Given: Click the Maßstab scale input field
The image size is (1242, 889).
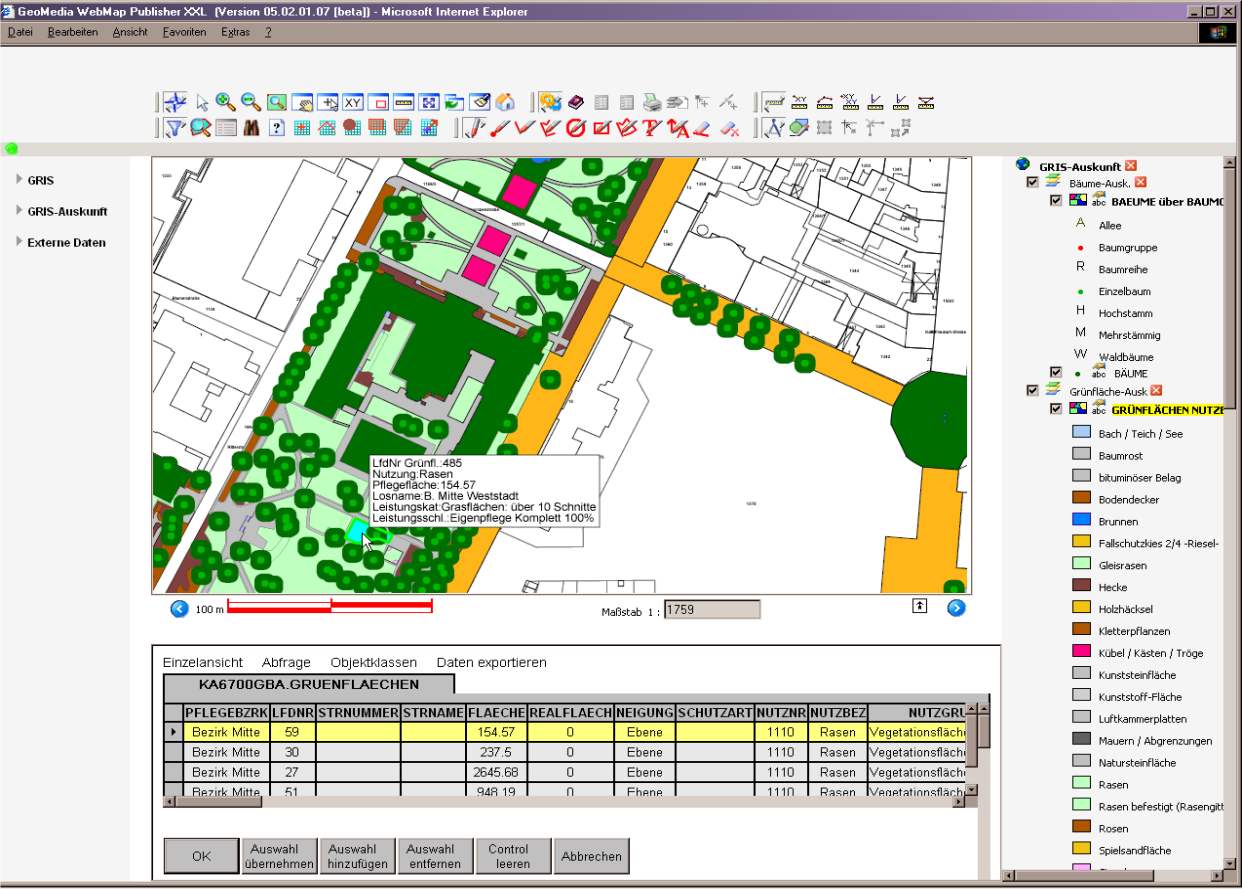Looking at the screenshot, I should click(711, 609).
